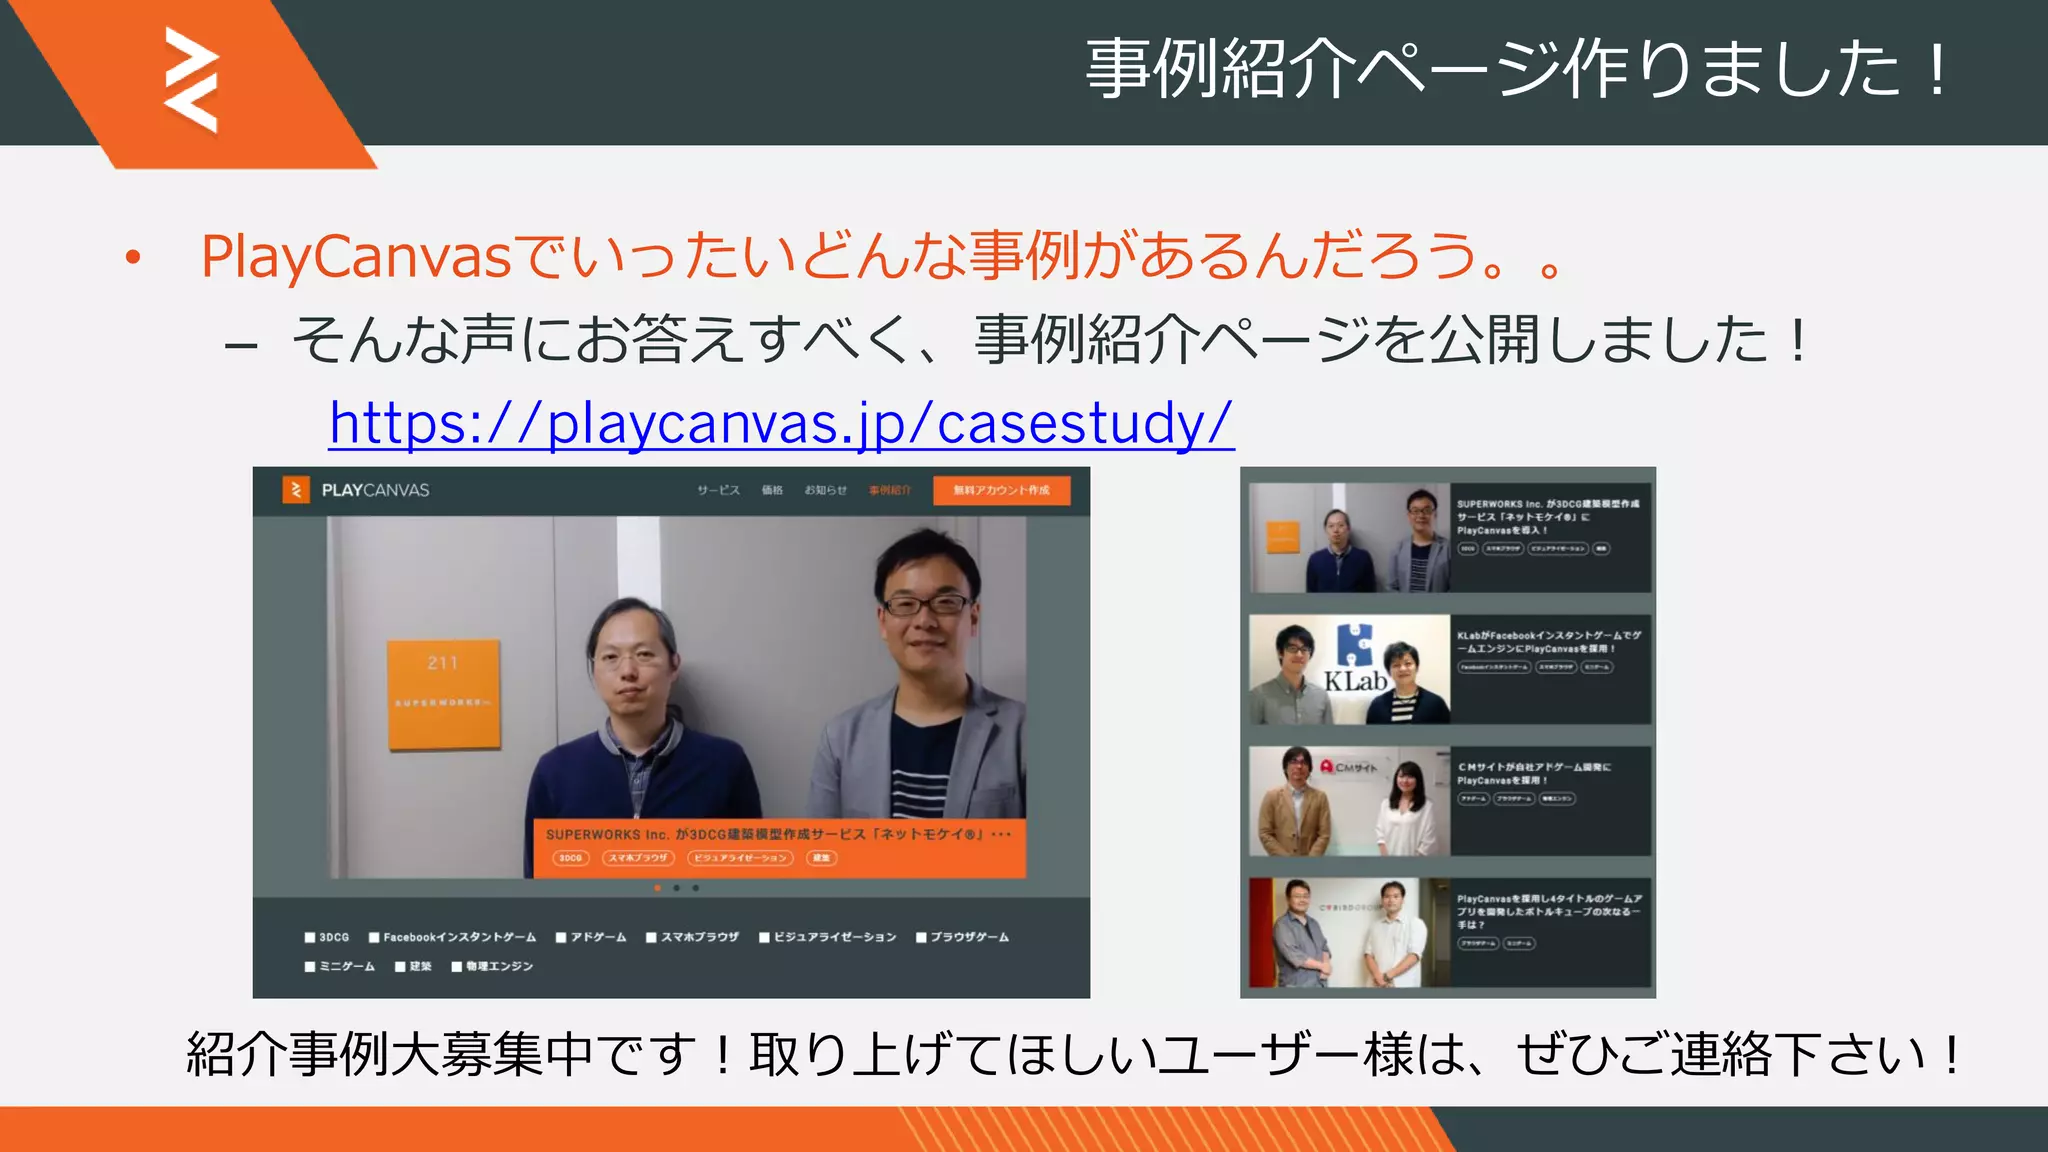Select the 建築 tag in the orange banner
Image resolution: width=2048 pixels, height=1152 pixels.
tap(821, 858)
